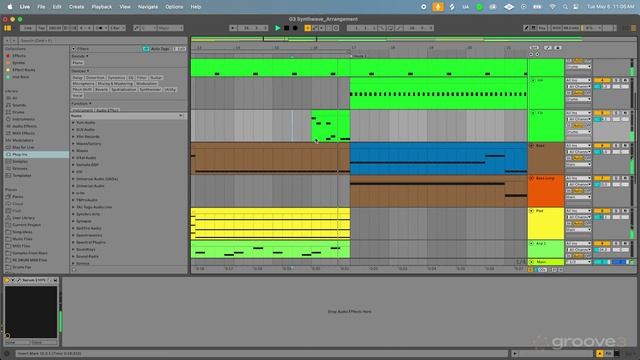Deactivate the Pad track activator
Viewport: 640px width, 360px height.
coord(602,211)
